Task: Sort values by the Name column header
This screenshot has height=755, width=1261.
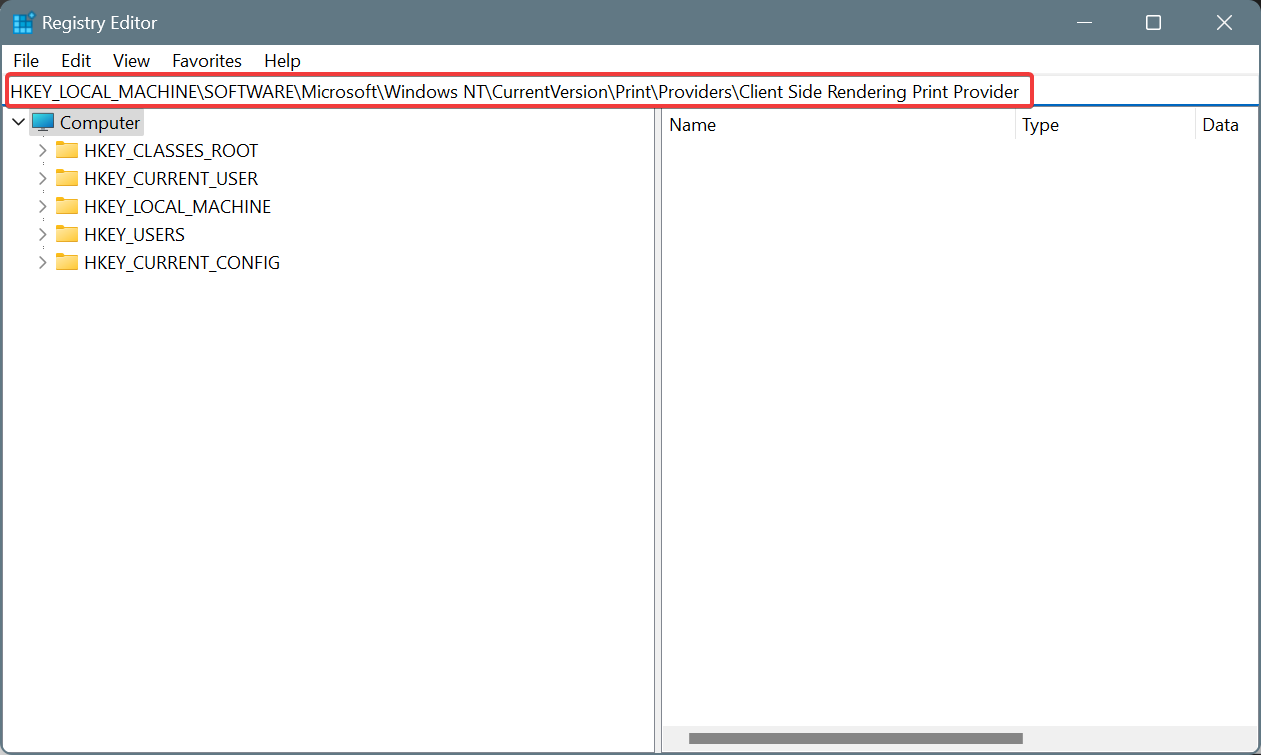Action: point(838,125)
